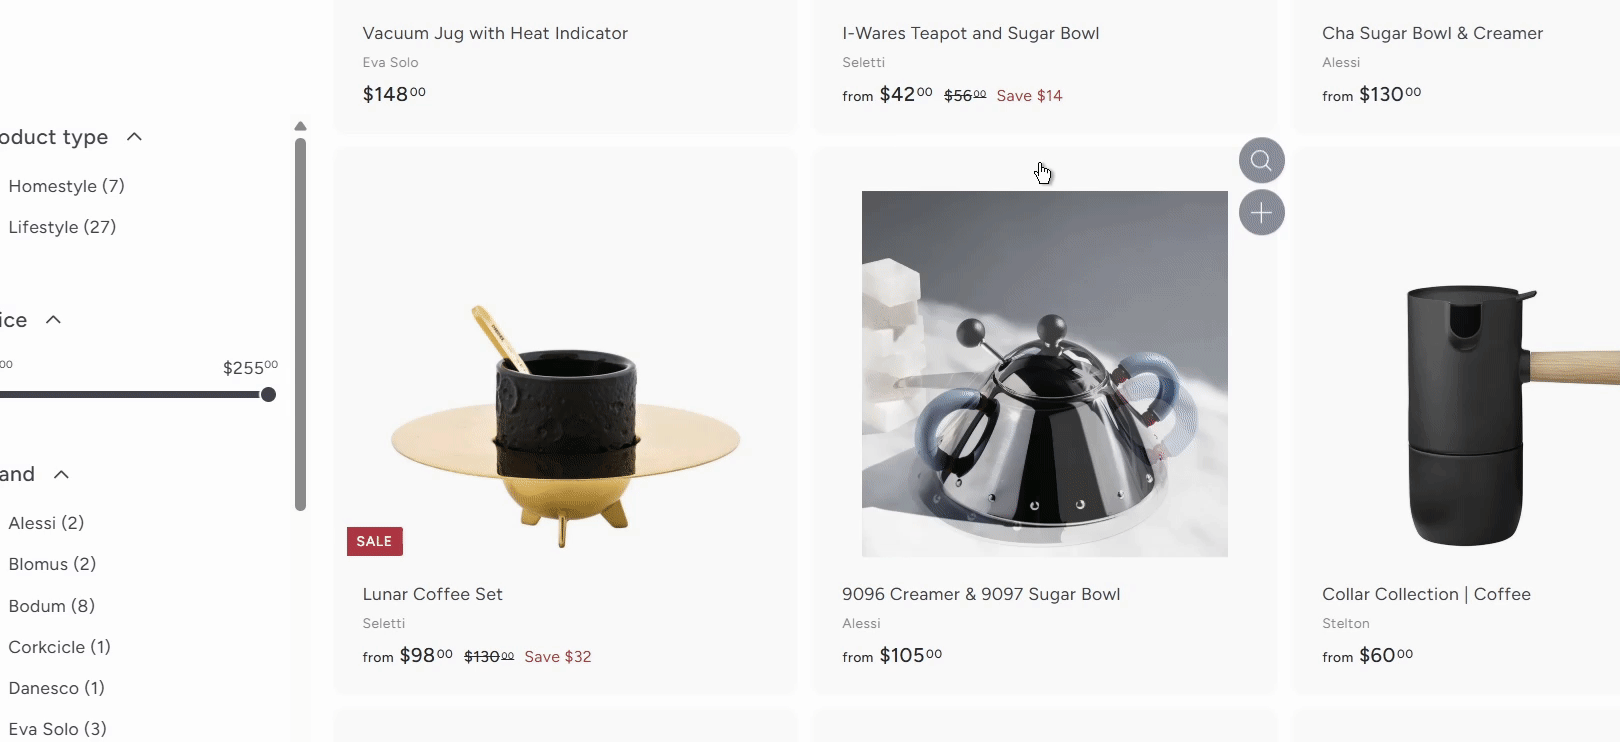This screenshot has height=742, width=1620.
Task: Filter by brand Bodum (8)
Action: 51,606
